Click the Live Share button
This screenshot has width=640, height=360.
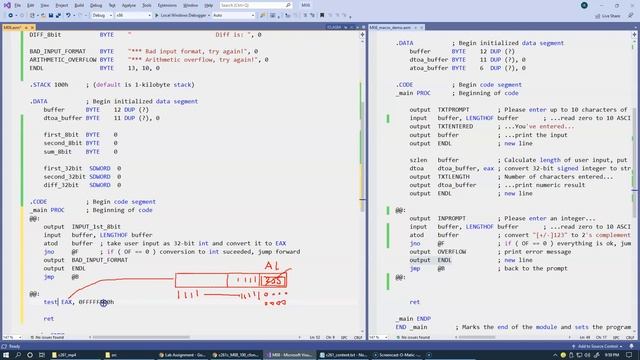[x=608, y=16]
